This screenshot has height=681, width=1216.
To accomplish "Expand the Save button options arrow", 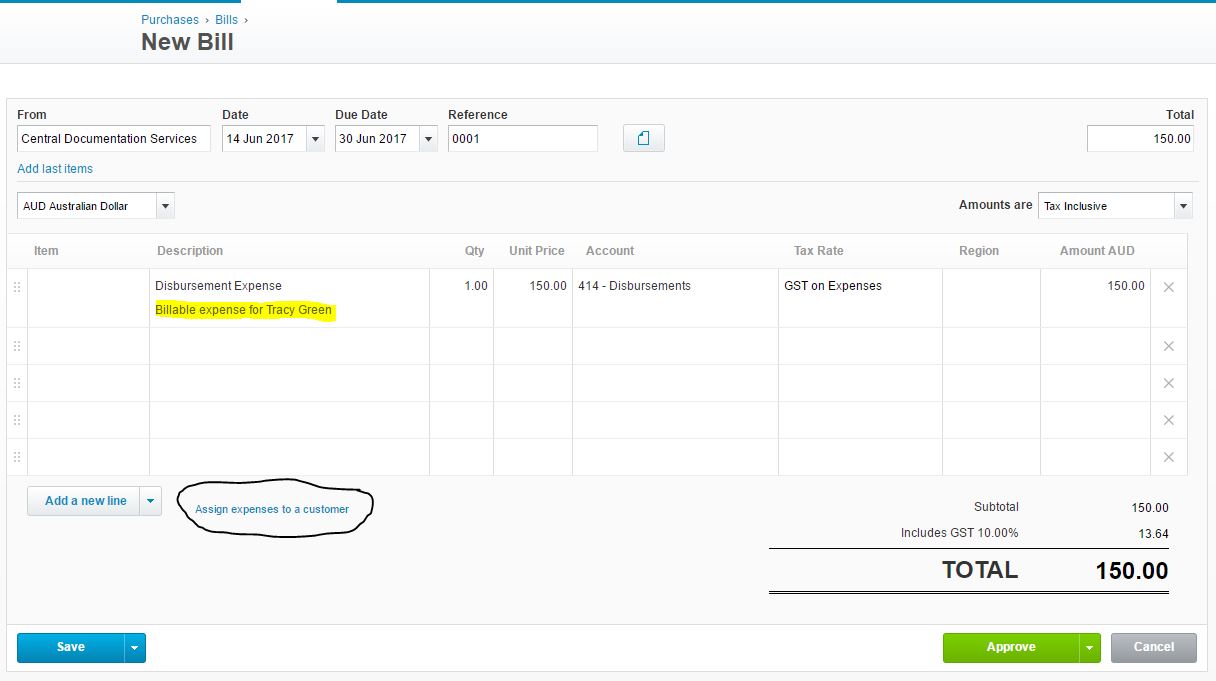I will pyautogui.click(x=135, y=648).
